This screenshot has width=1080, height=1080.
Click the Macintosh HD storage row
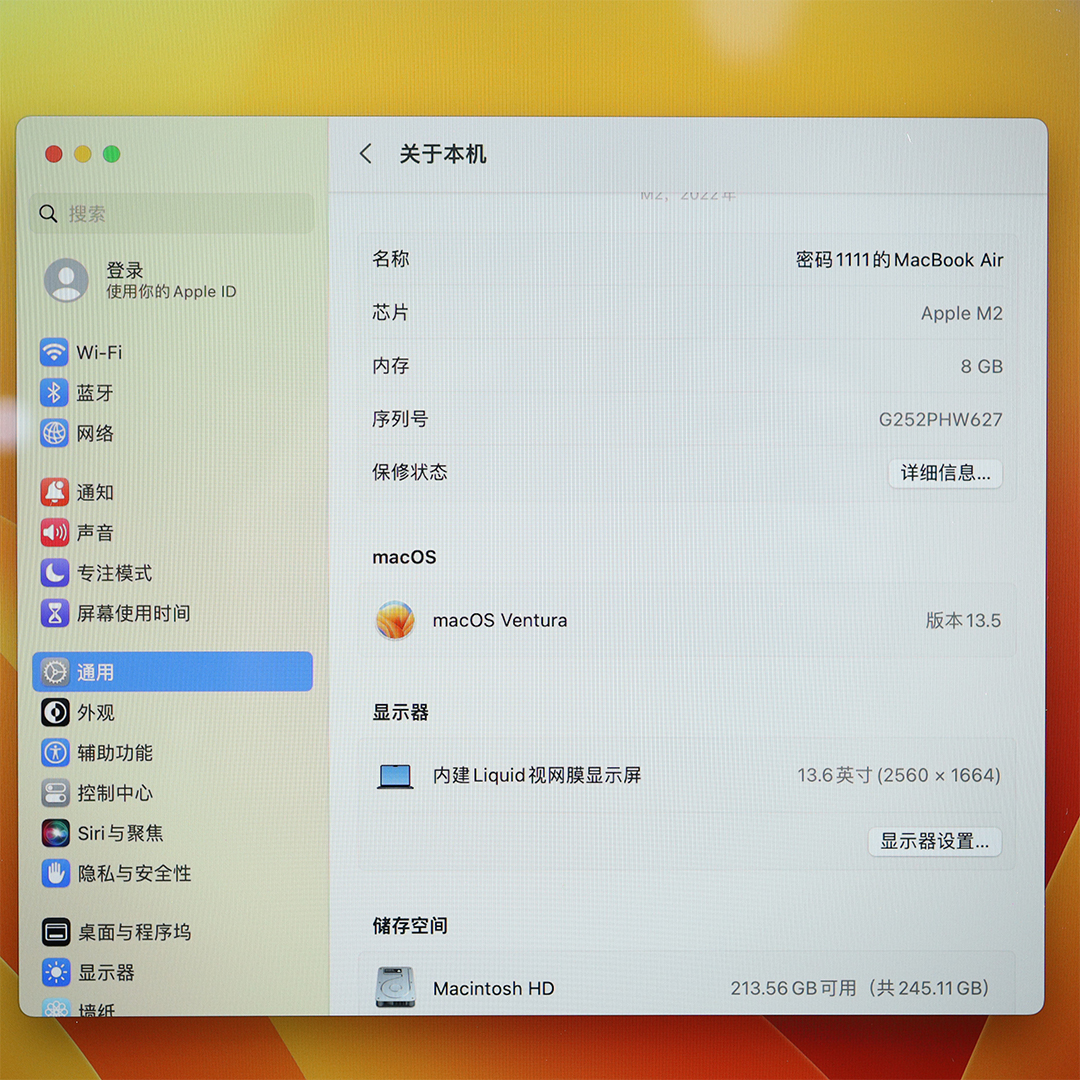686,988
